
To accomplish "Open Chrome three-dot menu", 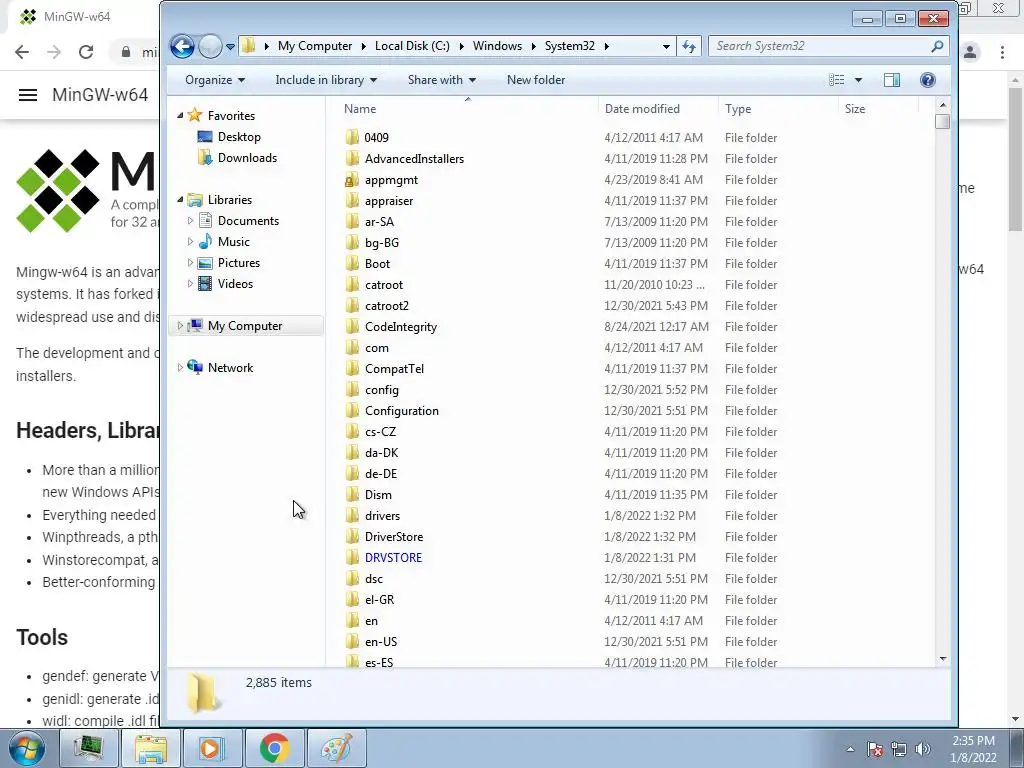I will (1002, 52).
